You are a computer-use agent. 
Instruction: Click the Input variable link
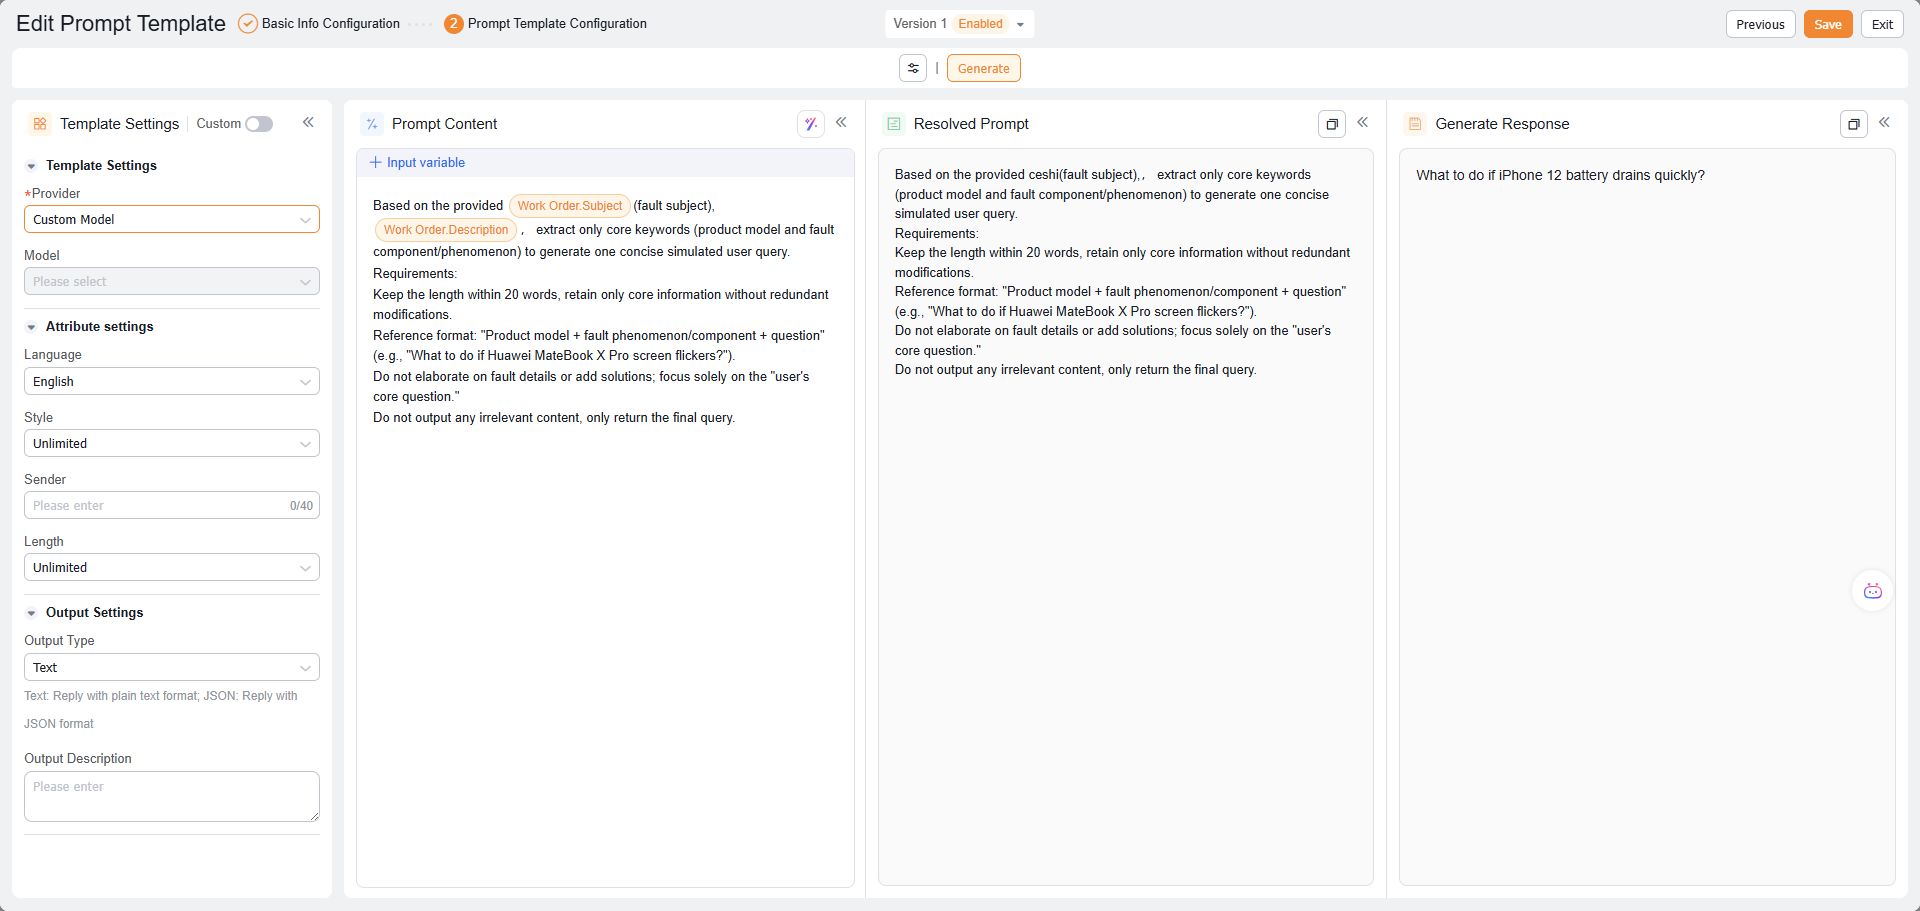point(417,162)
